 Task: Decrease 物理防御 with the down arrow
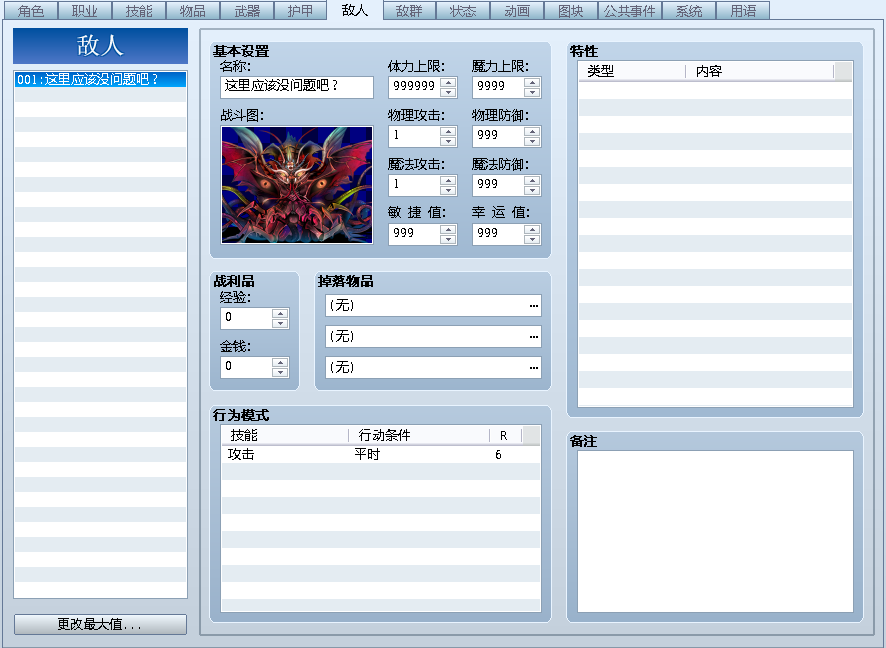point(532,141)
